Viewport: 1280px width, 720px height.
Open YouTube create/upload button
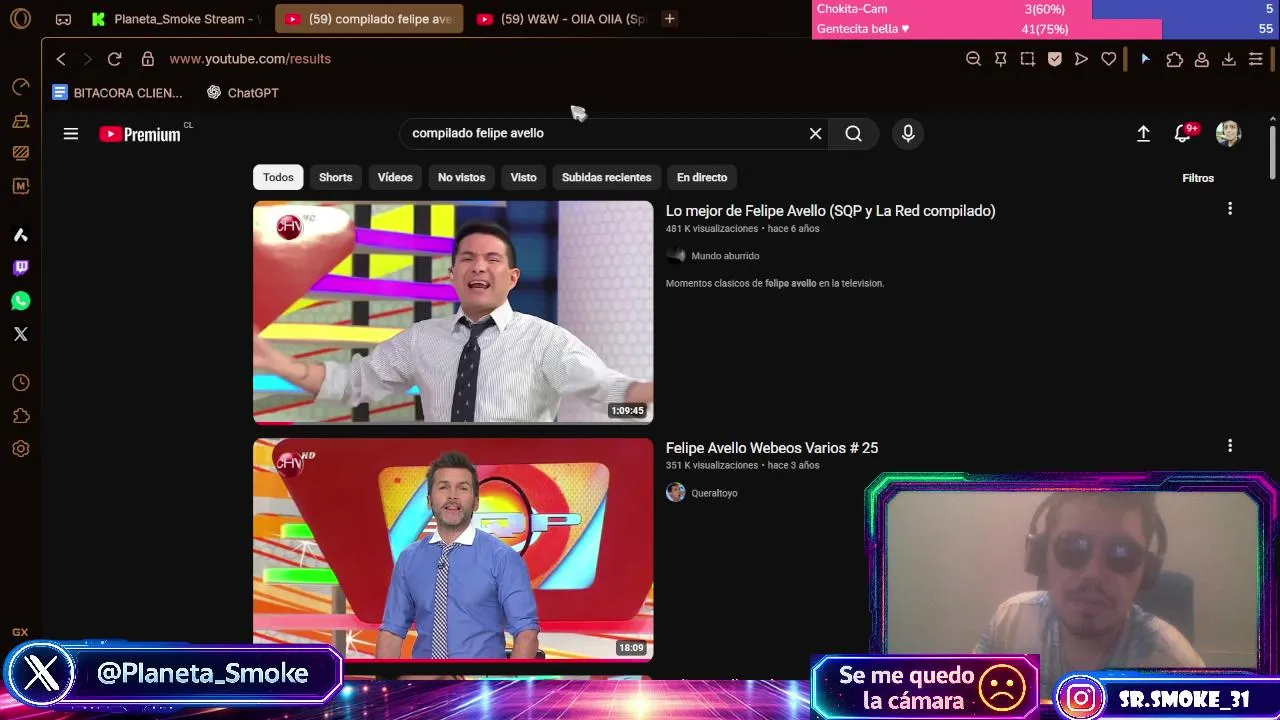(1143, 134)
